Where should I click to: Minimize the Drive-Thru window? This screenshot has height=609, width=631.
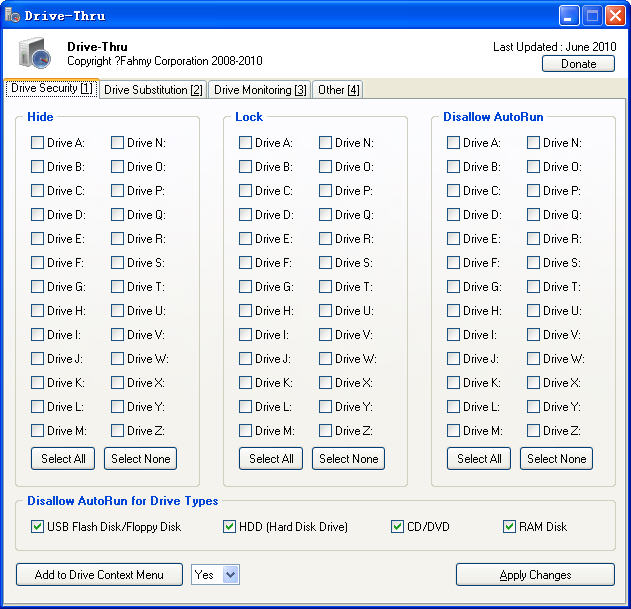point(569,15)
